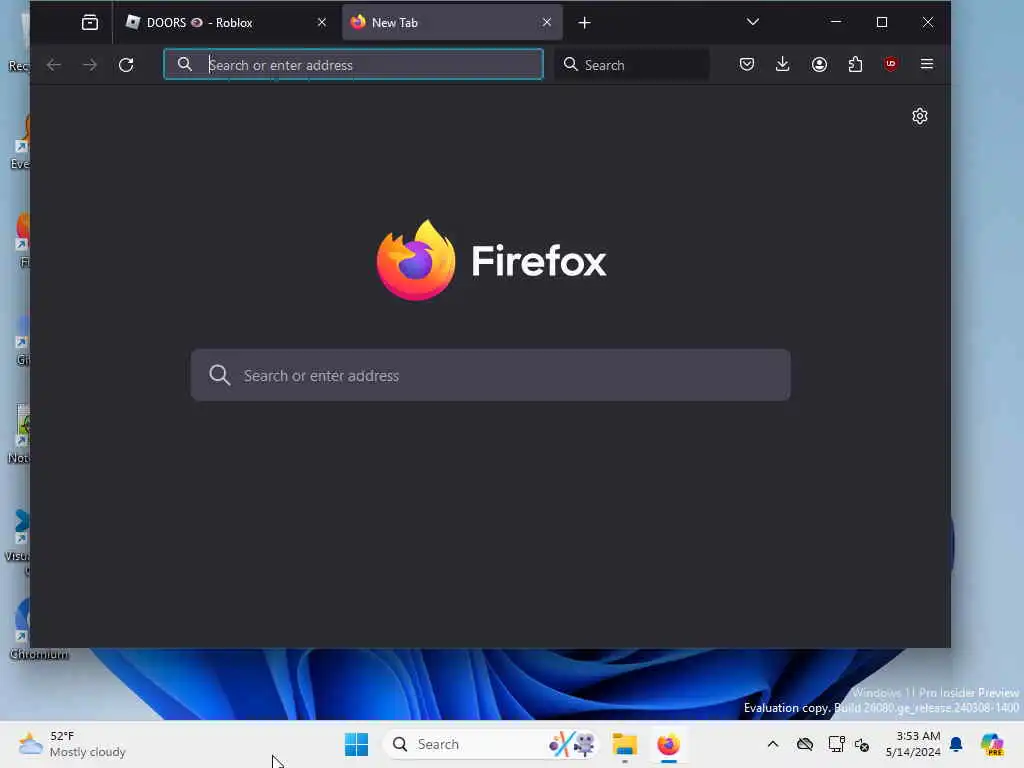Open a new tab with the plus button
Viewport: 1024px width, 768px height.
584,23
